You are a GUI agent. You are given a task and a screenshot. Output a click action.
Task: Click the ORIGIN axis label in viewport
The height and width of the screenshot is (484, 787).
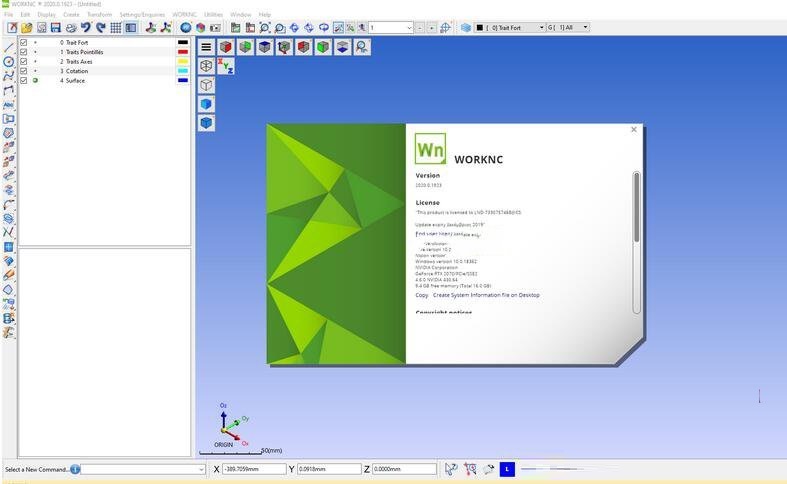click(x=223, y=445)
